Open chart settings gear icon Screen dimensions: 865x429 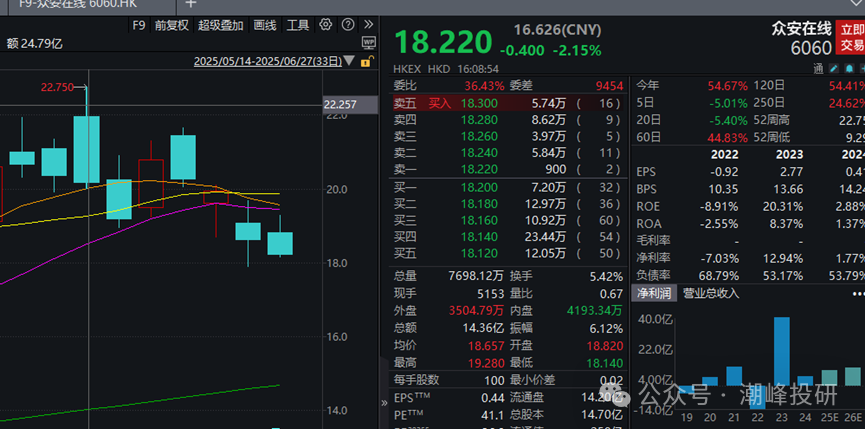[325, 25]
